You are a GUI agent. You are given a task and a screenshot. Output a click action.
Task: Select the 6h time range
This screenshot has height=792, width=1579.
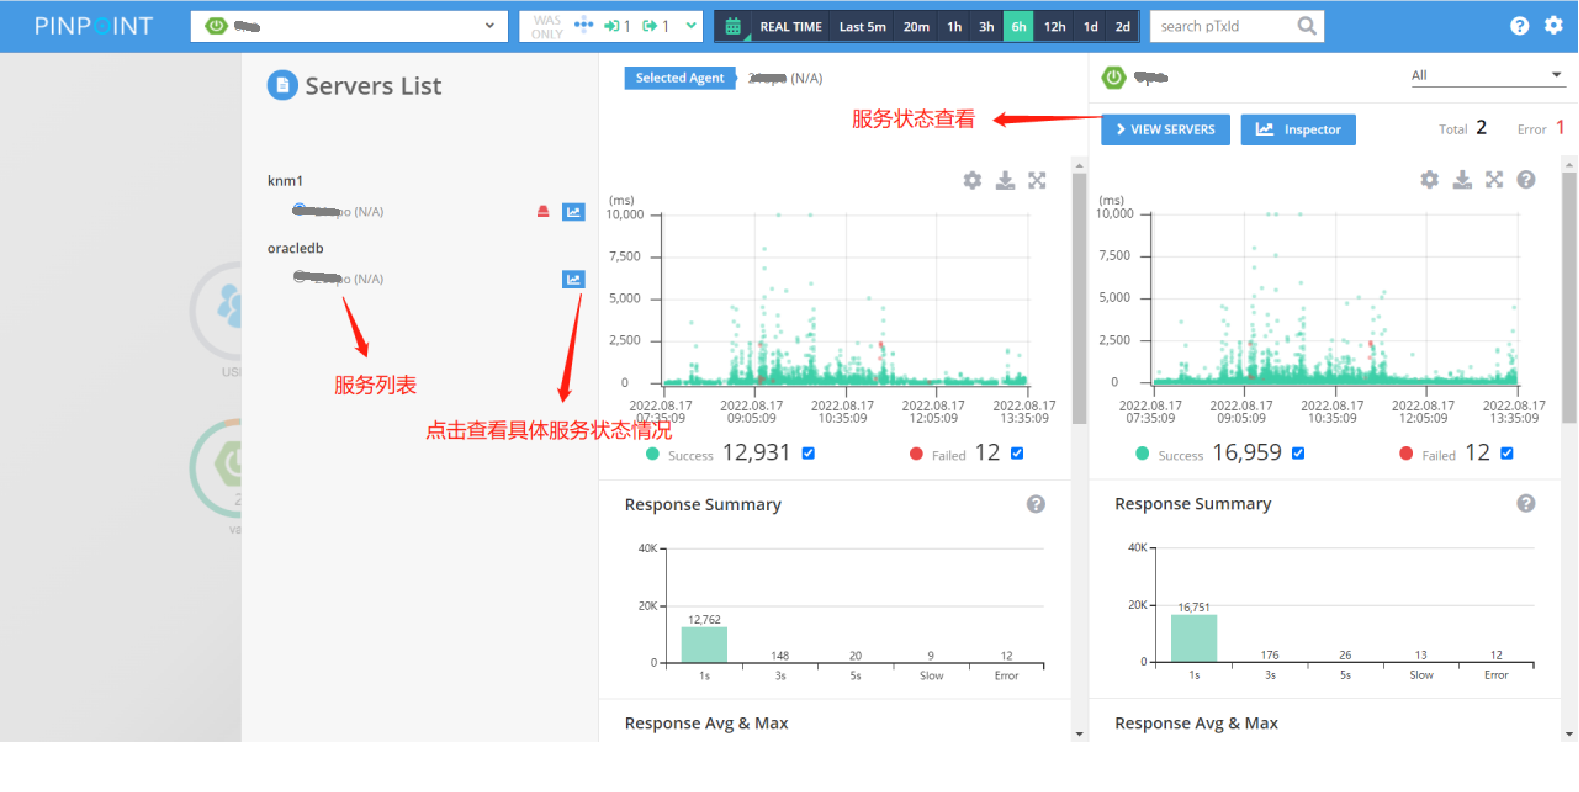[x=1019, y=27]
